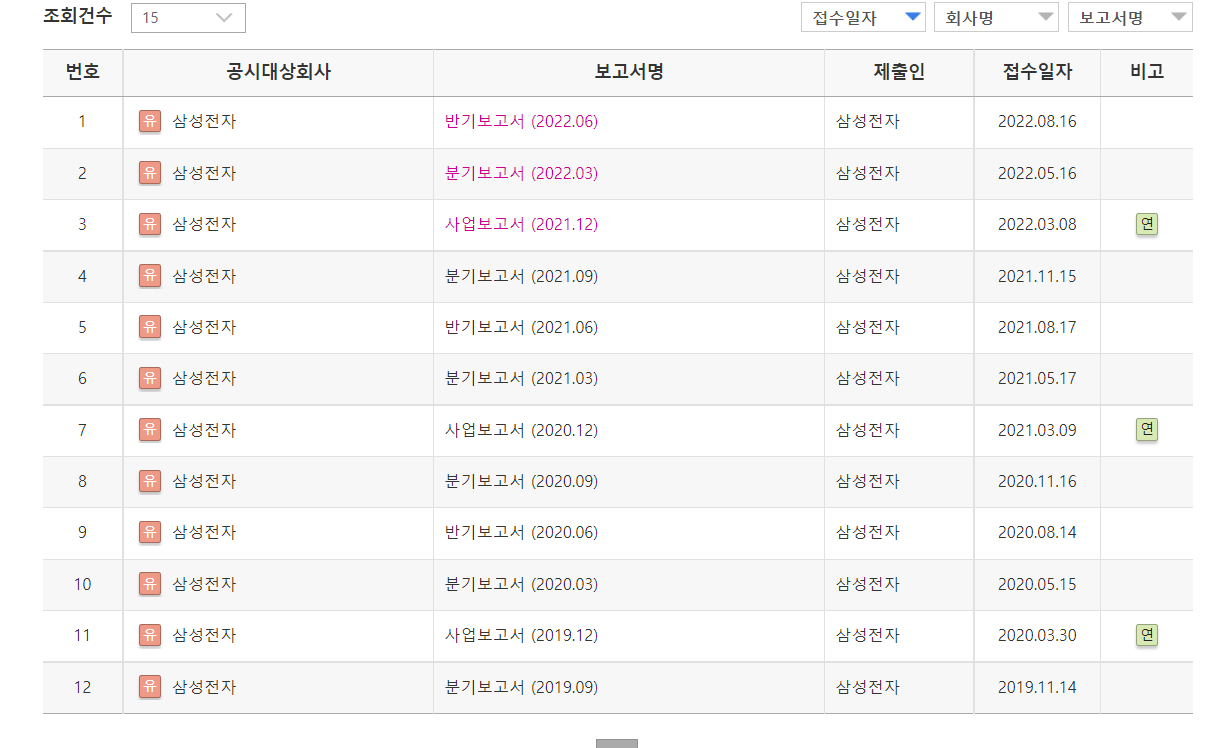Click 삼성전자 company name in row 4
Viewport: 1232px width, 748px height.
pos(204,276)
